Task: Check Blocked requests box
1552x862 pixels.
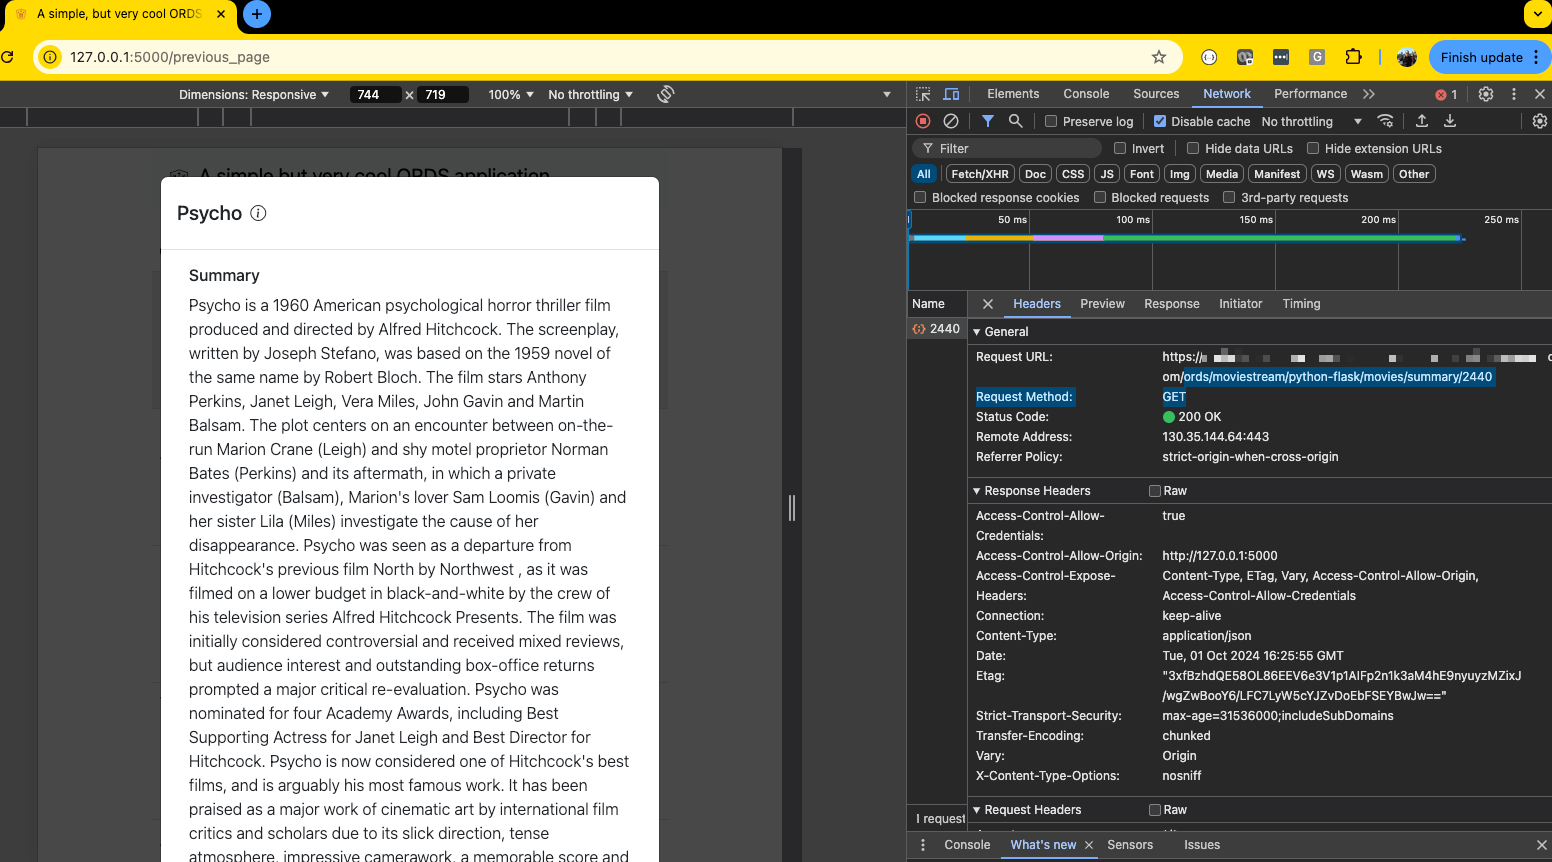Action: pyautogui.click(x=1100, y=197)
